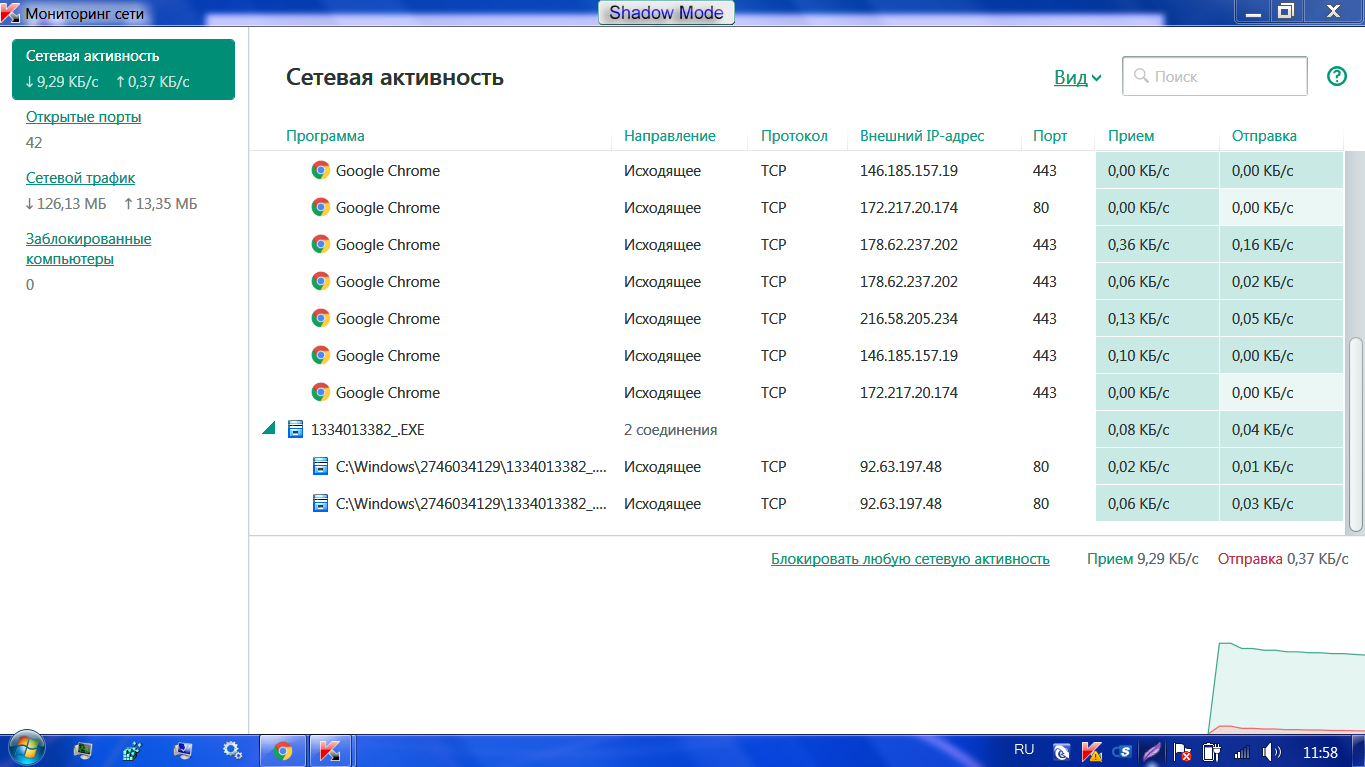
Task: Click the Поиск search field
Action: coord(1215,76)
